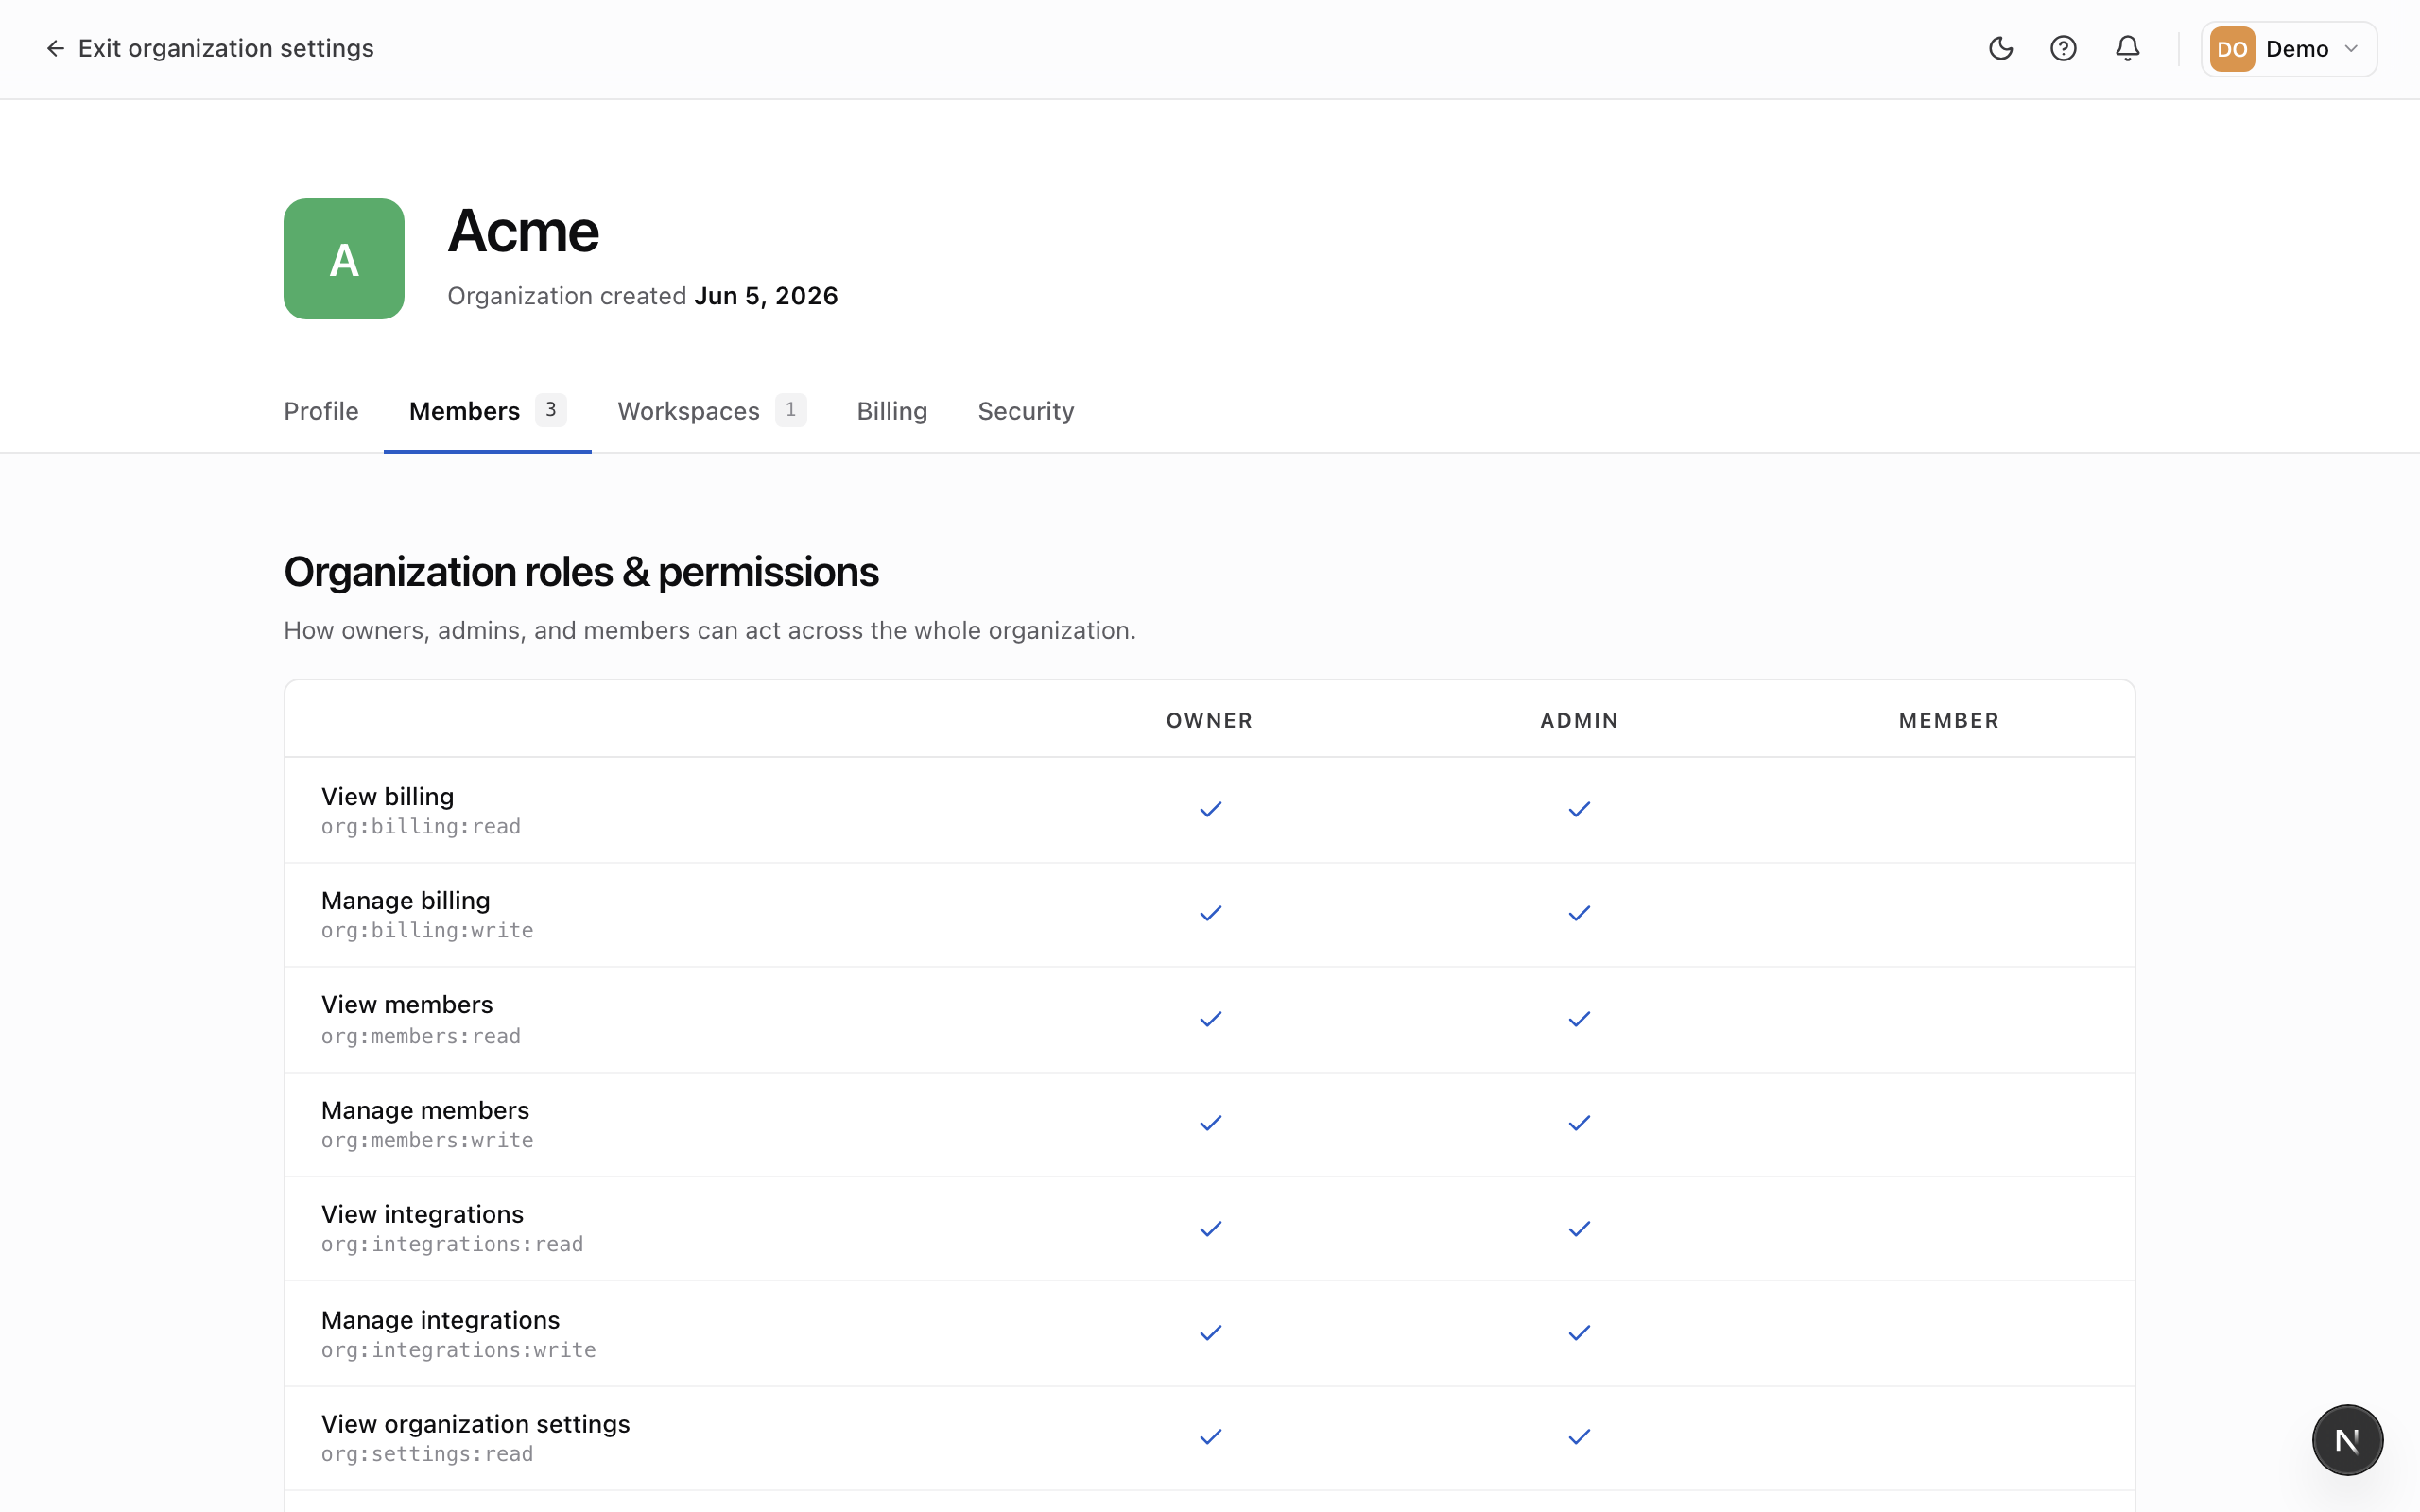The width and height of the screenshot is (2420, 1512).
Task: Click the Admin checkmark for View organization settings
Action: [x=1579, y=1437]
